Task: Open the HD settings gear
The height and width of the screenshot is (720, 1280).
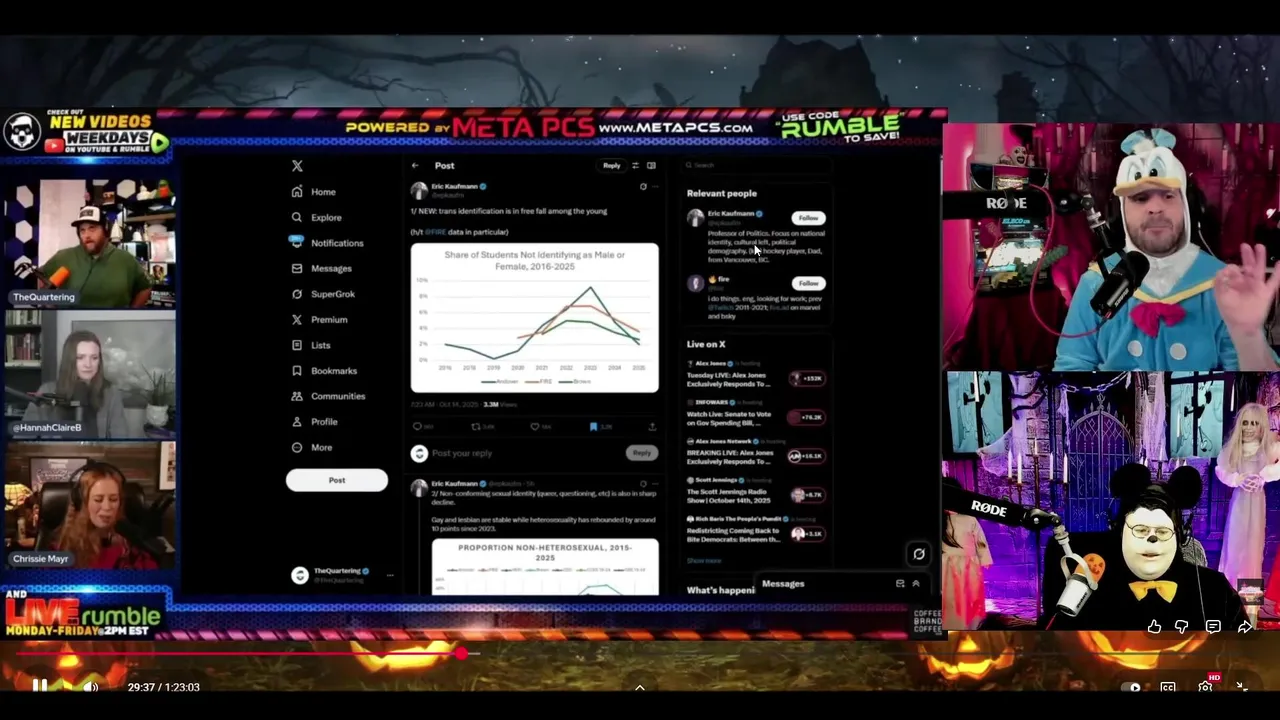Action: pyautogui.click(x=1206, y=686)
